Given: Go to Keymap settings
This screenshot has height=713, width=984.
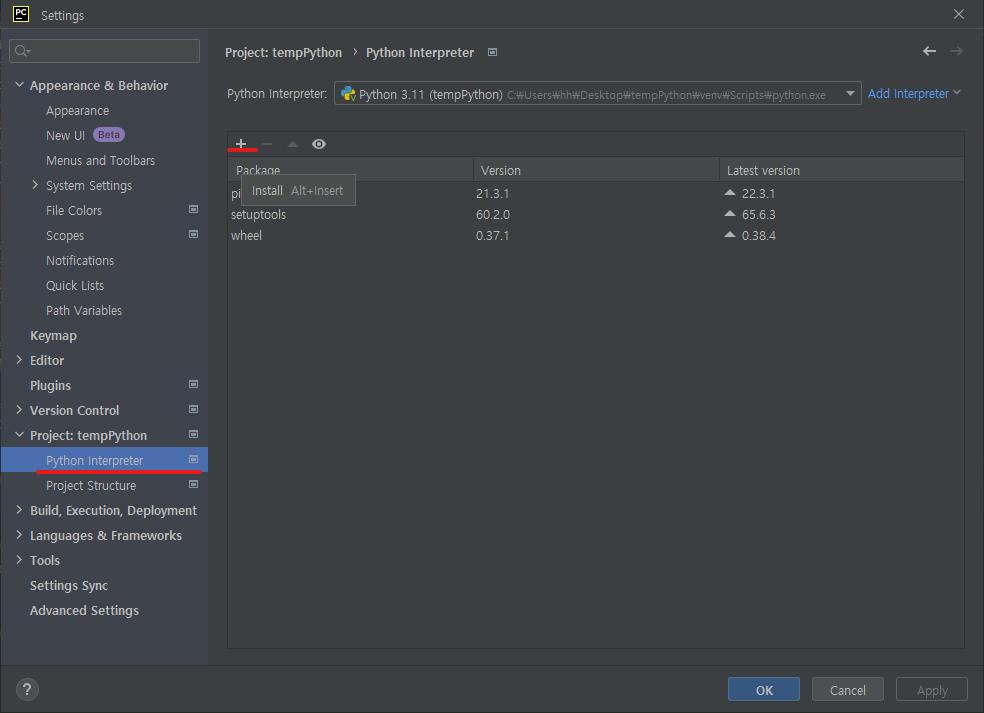Looking at the screenshot, I should [53, 335].
